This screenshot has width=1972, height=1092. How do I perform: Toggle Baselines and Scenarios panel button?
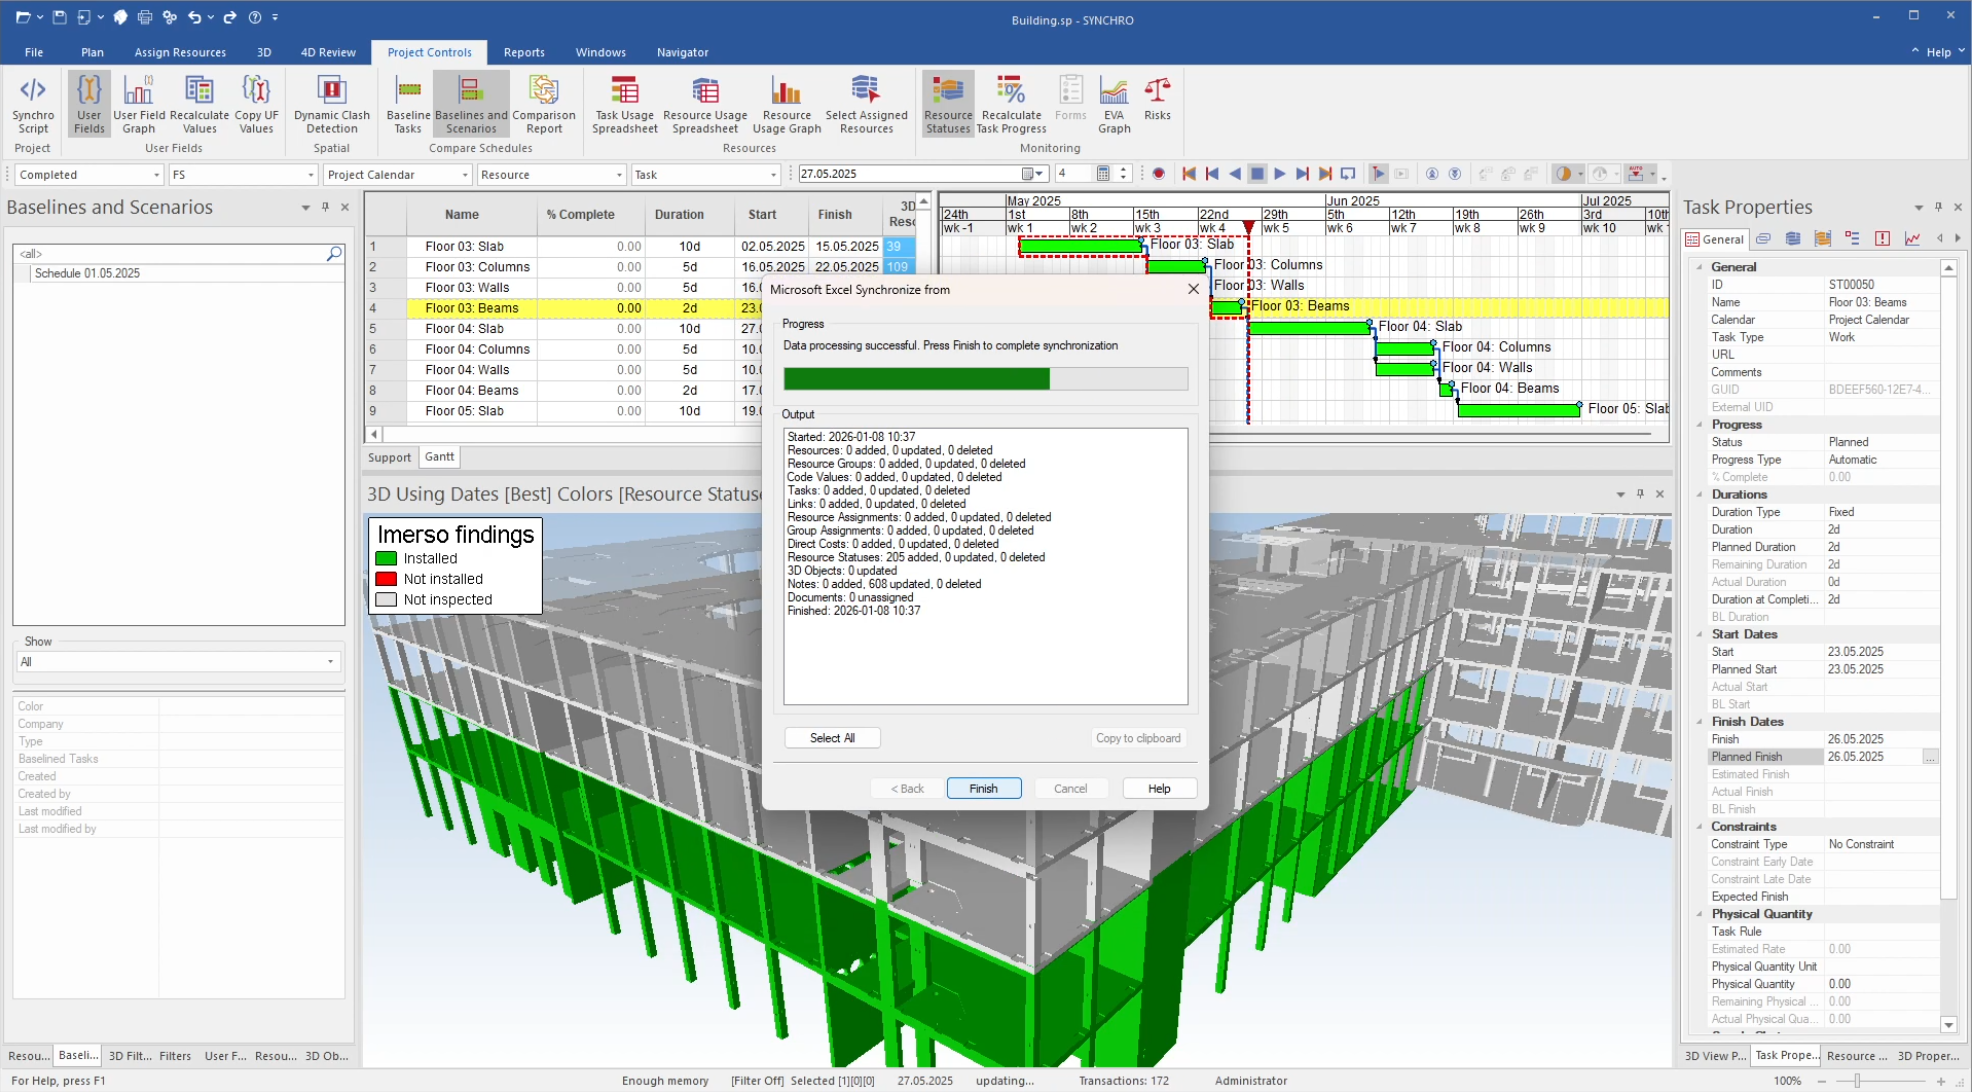[x=470, y=103]
